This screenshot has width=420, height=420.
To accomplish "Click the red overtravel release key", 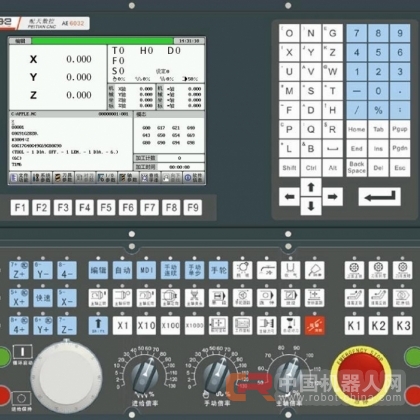I will click(x=315, y=325).
